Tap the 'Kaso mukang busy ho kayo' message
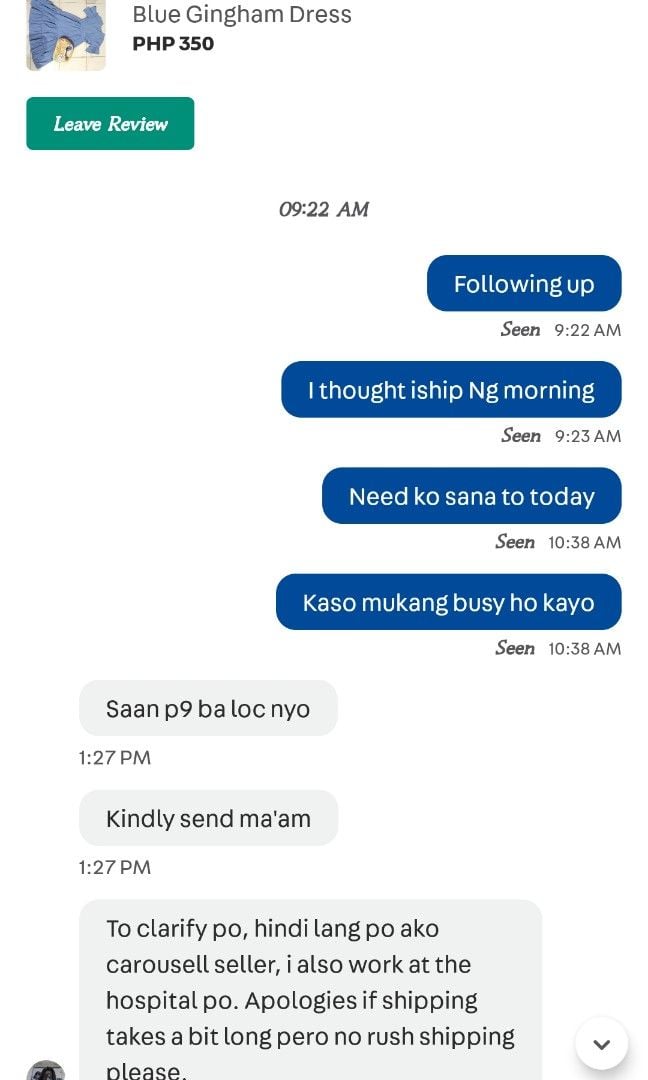This screenshot has height=1080, width=648. pyautogui.click(x=448, y=601)
